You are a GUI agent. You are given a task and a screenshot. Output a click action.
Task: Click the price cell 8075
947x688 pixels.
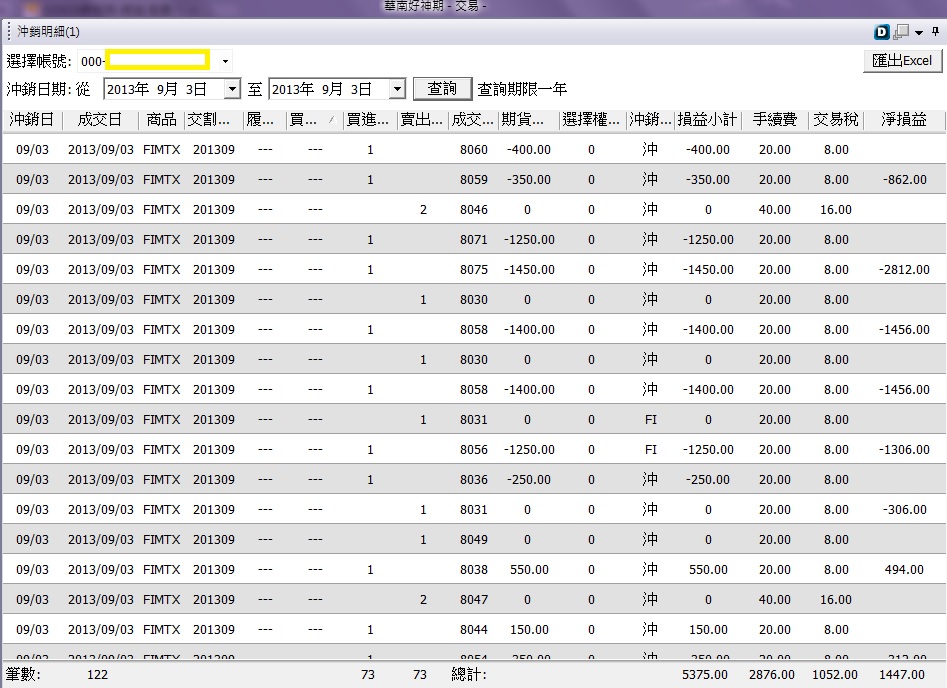[474, 269]
